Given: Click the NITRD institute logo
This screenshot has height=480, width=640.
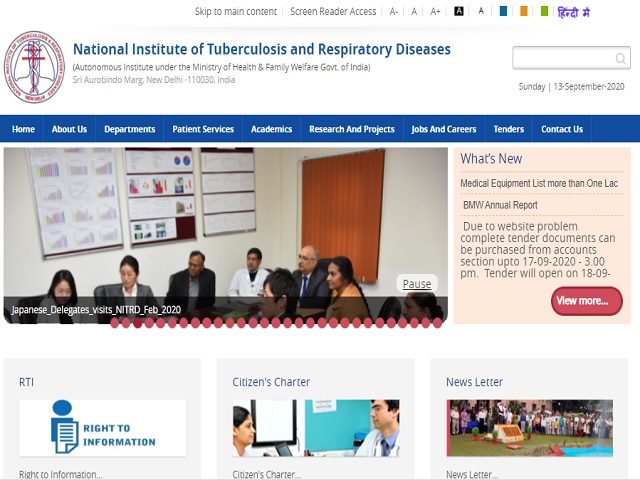Looking at the screenshot, I should click(34, 67).
